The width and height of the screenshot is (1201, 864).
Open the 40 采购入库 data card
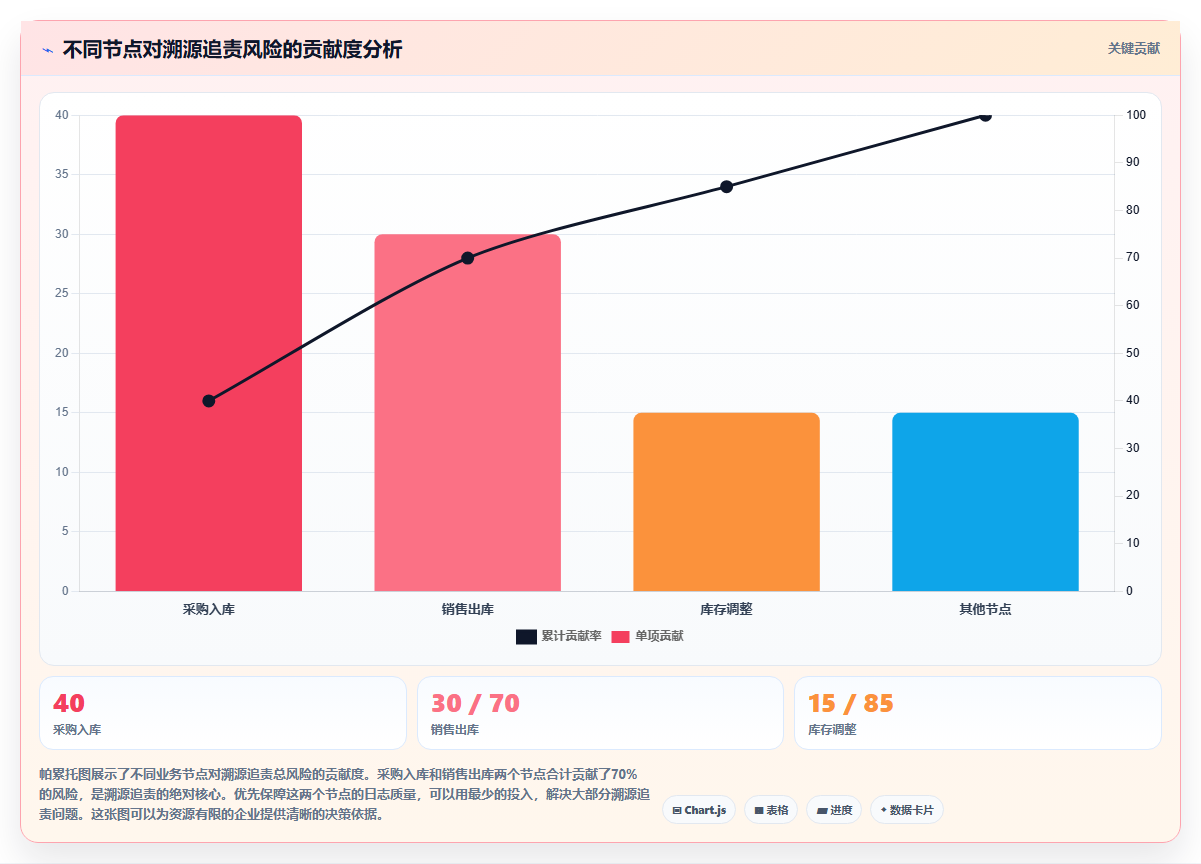point(223,713)
